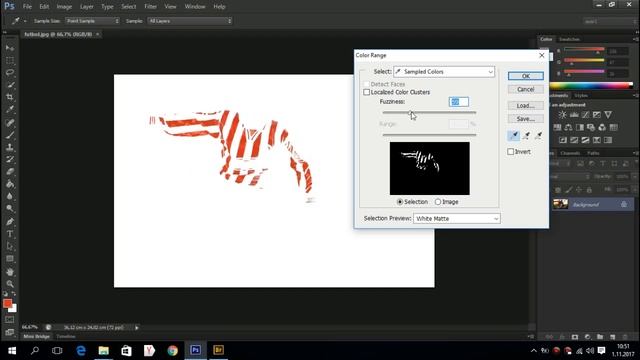Select the Crop tool

tap(10, 97)
